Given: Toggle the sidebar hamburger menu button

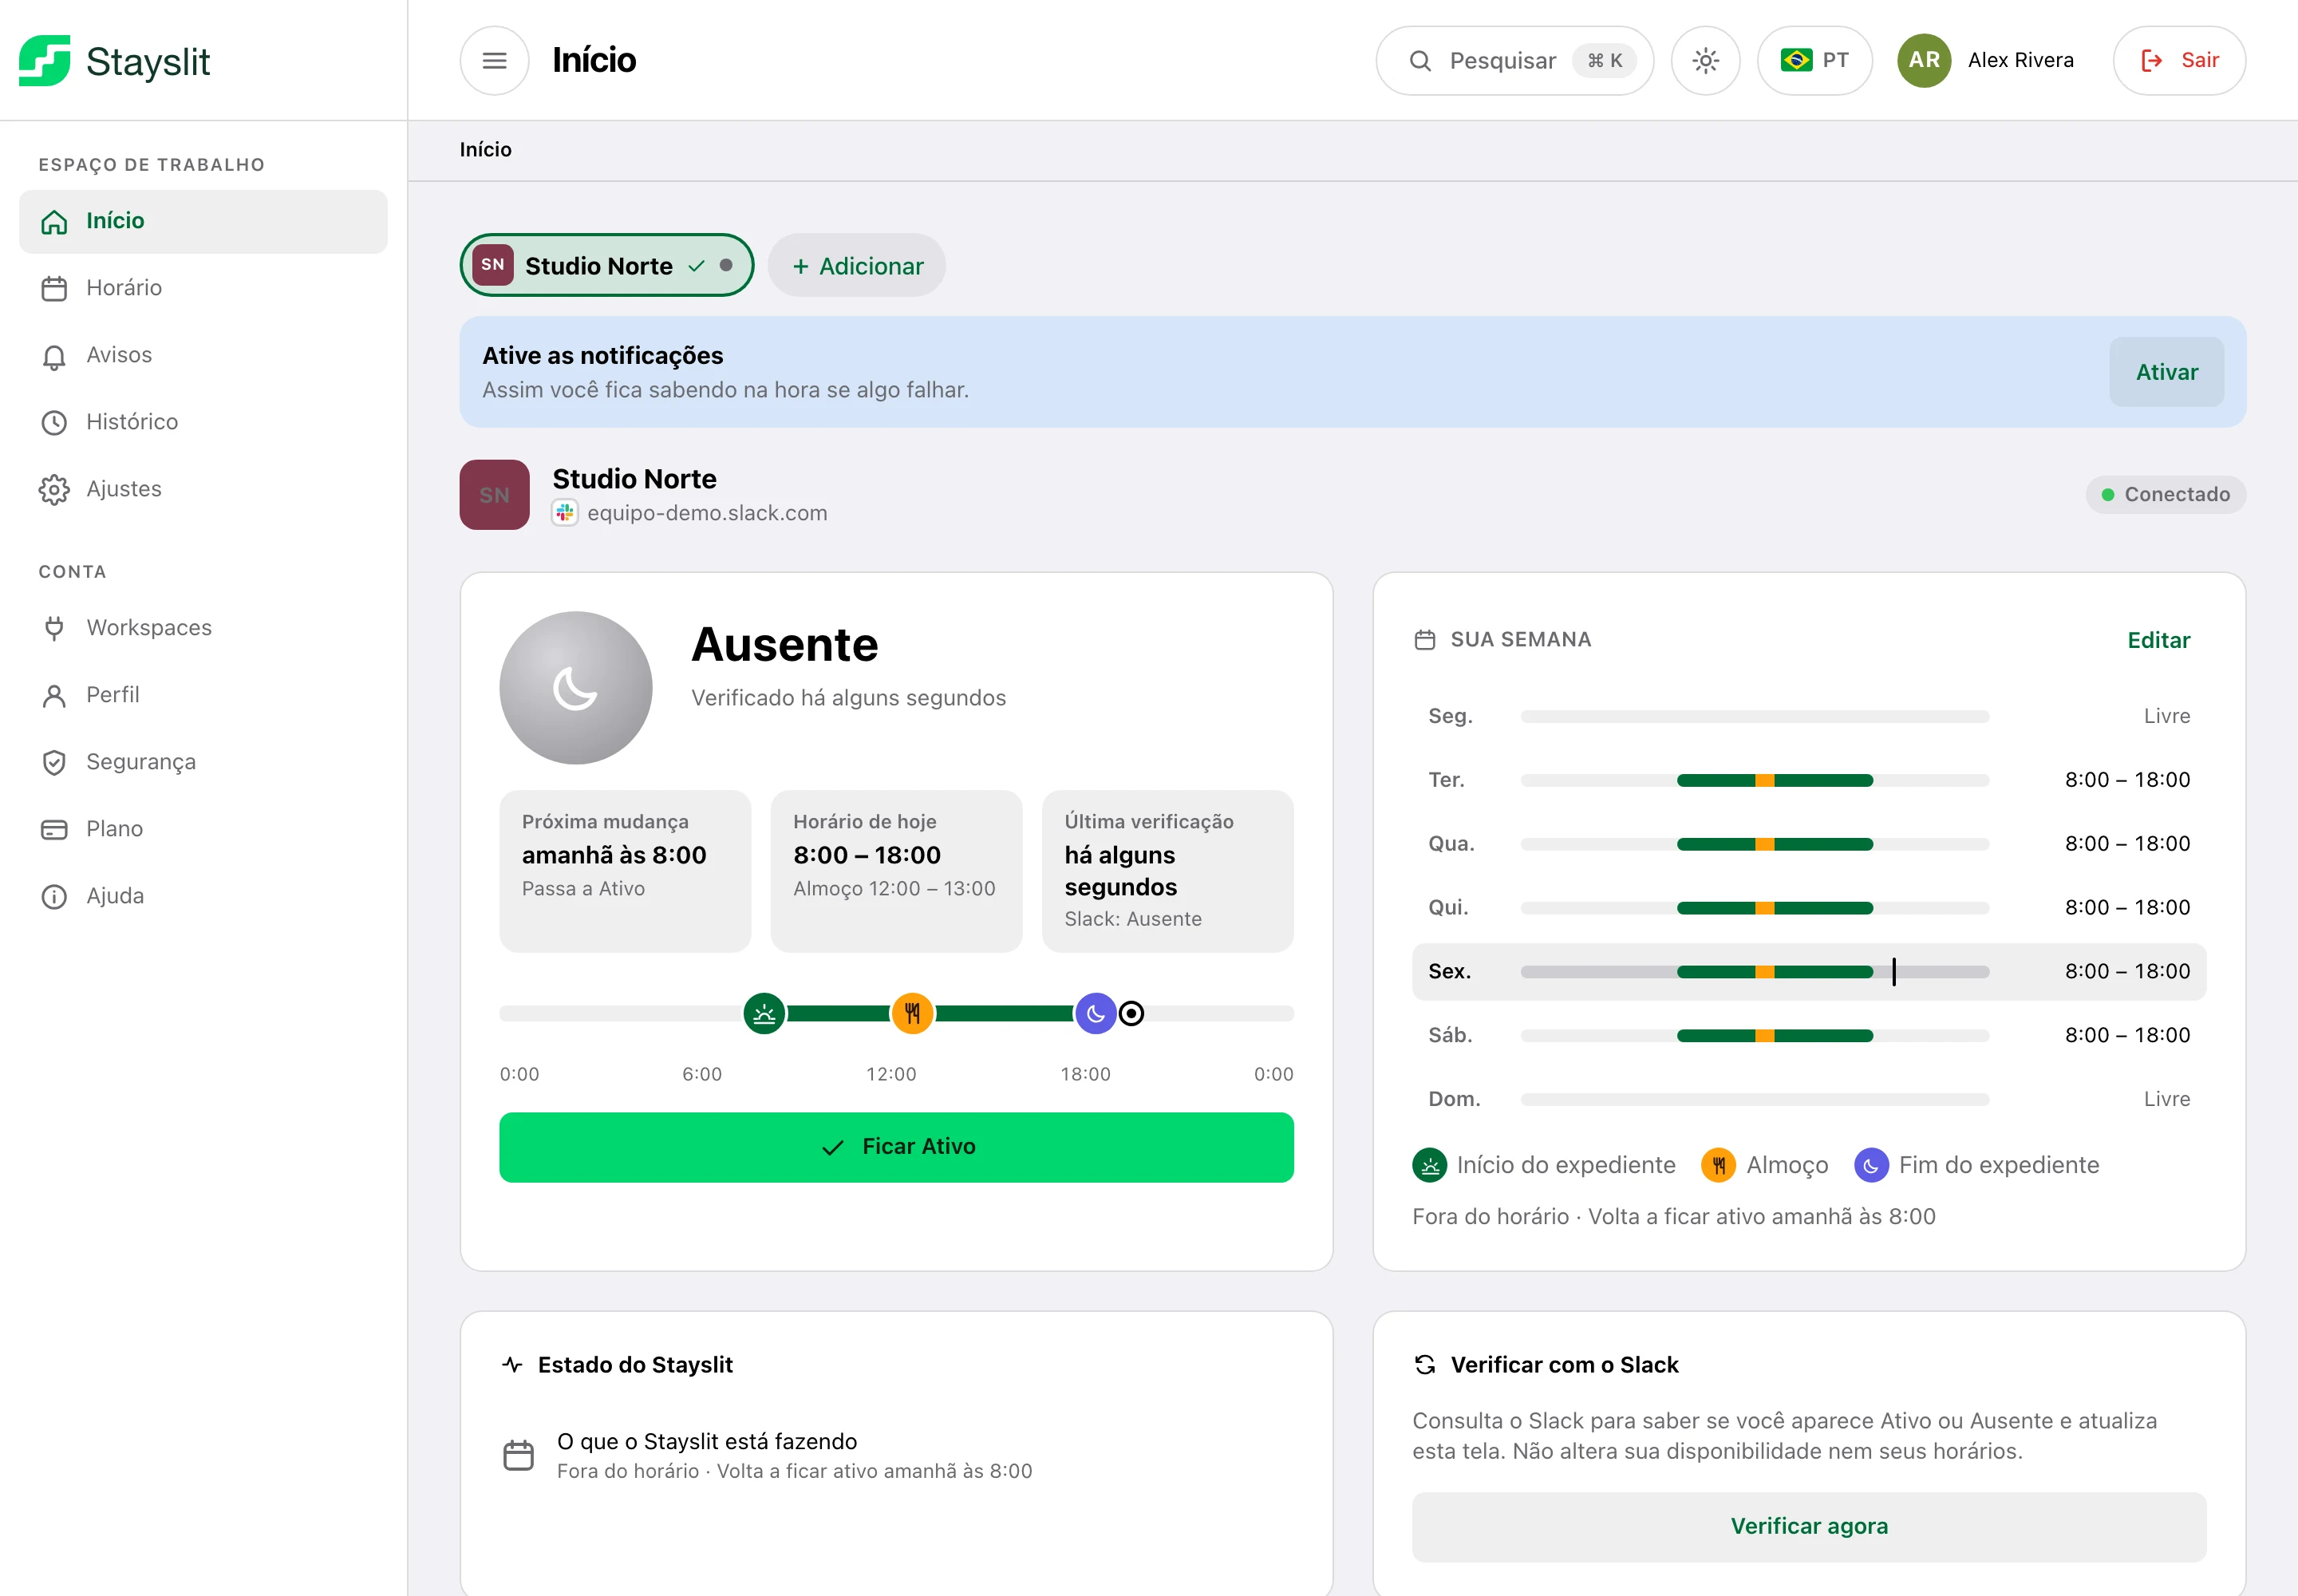Looking at the screenshot, I should [494, 61].
